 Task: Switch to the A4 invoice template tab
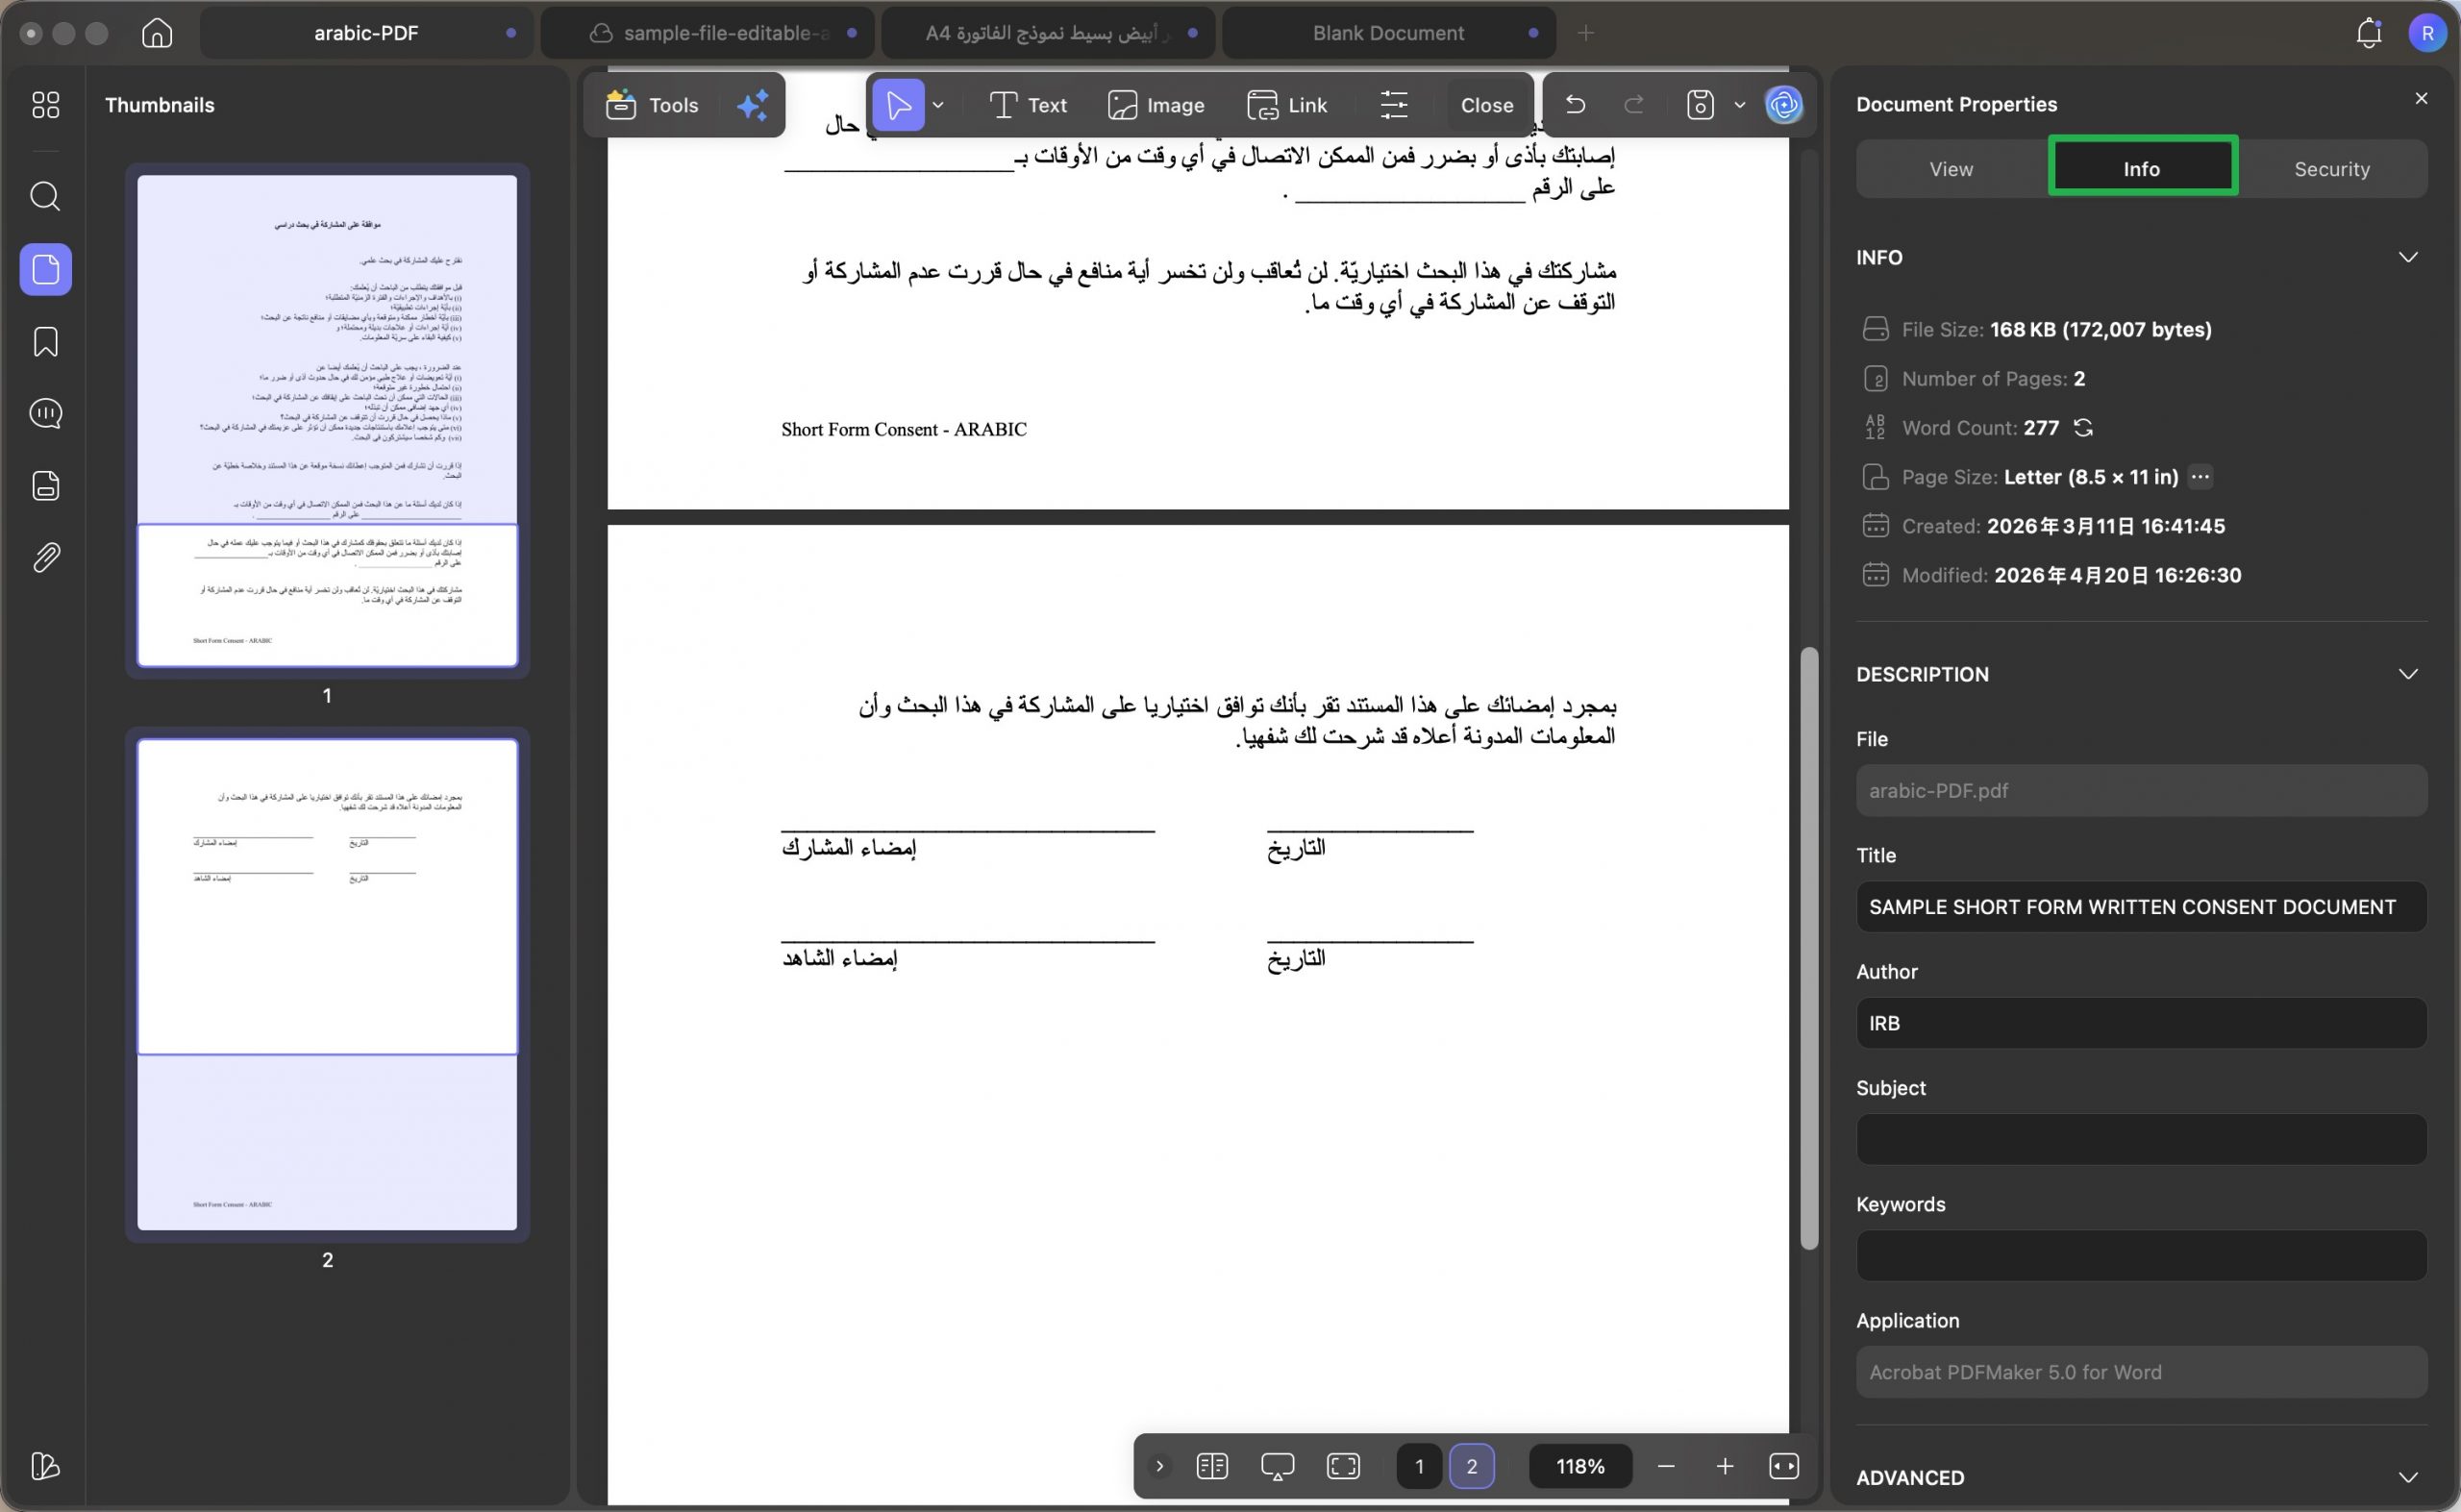coord(1047,33)
